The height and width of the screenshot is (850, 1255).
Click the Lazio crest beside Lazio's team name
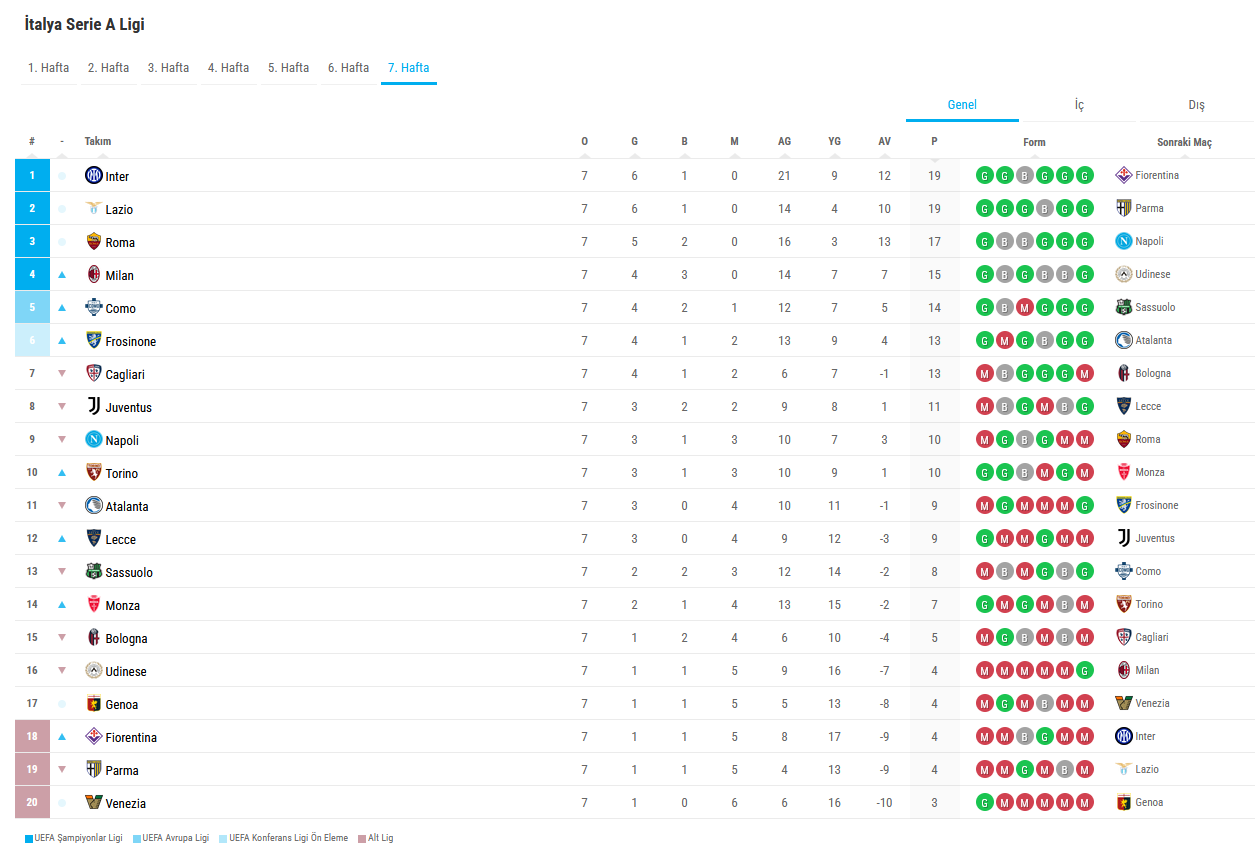pyautogui.click(x=94, y=209)
